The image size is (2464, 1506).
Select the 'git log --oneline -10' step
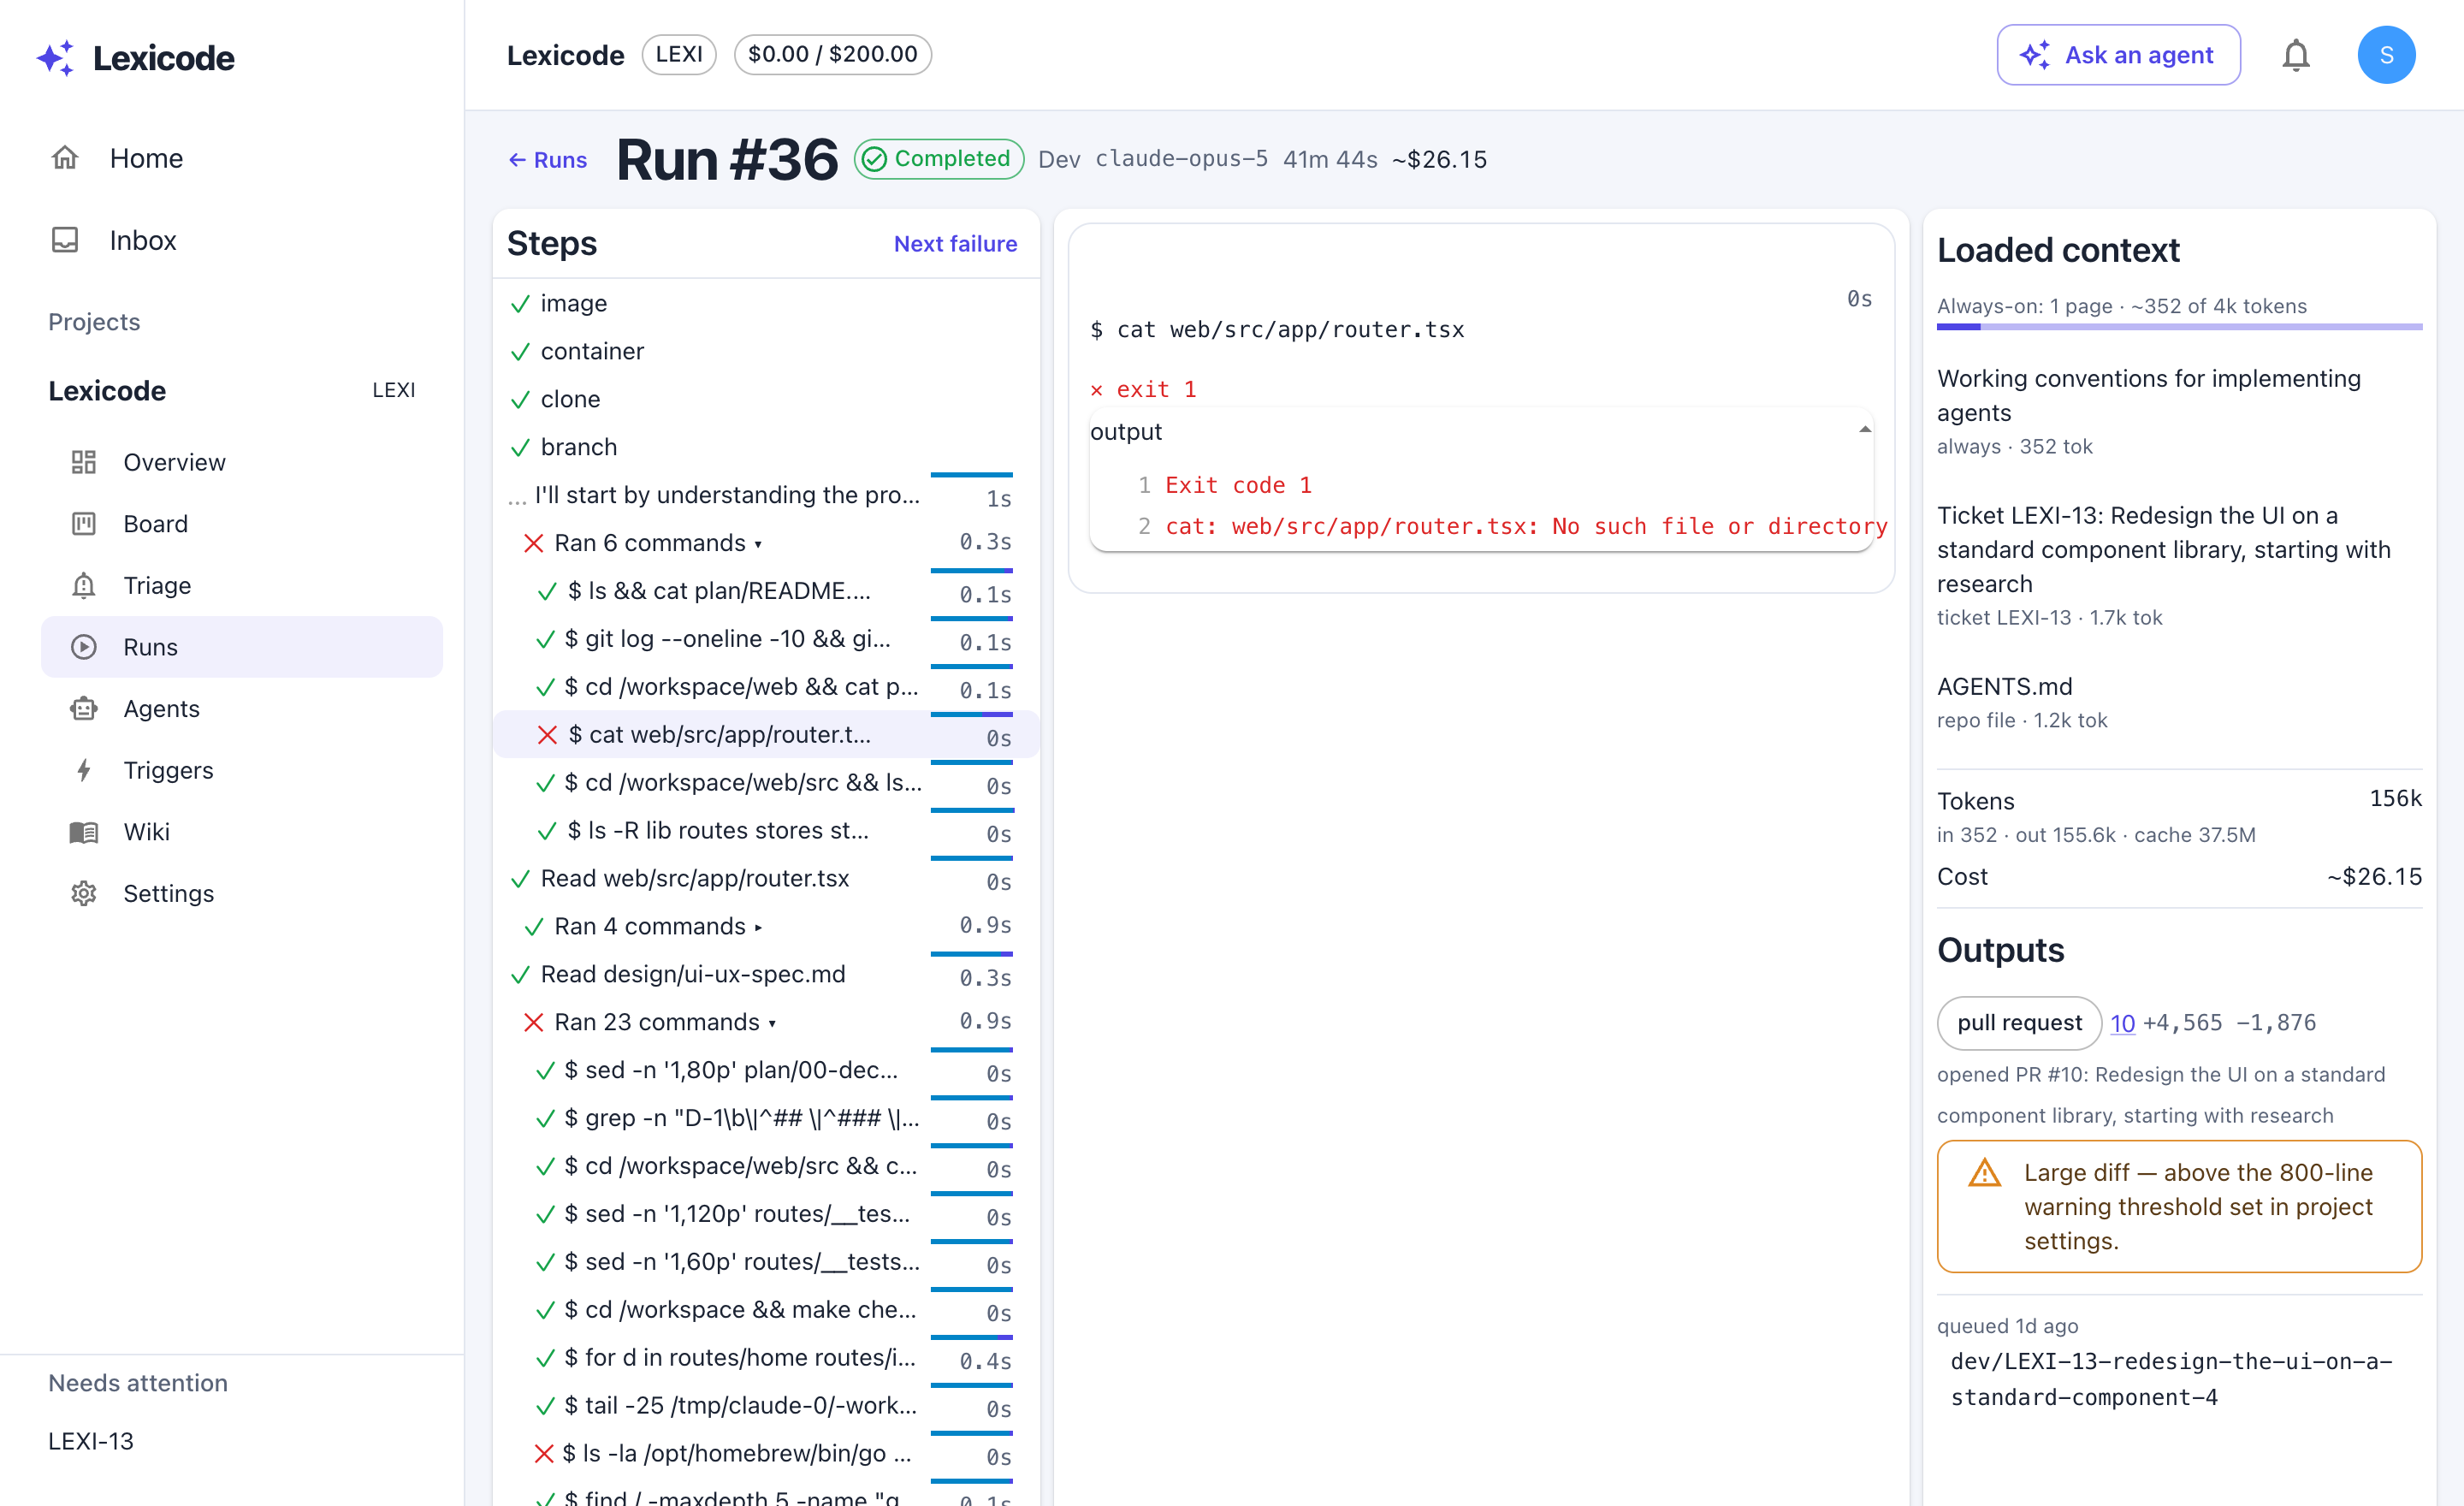pos(766,639)
